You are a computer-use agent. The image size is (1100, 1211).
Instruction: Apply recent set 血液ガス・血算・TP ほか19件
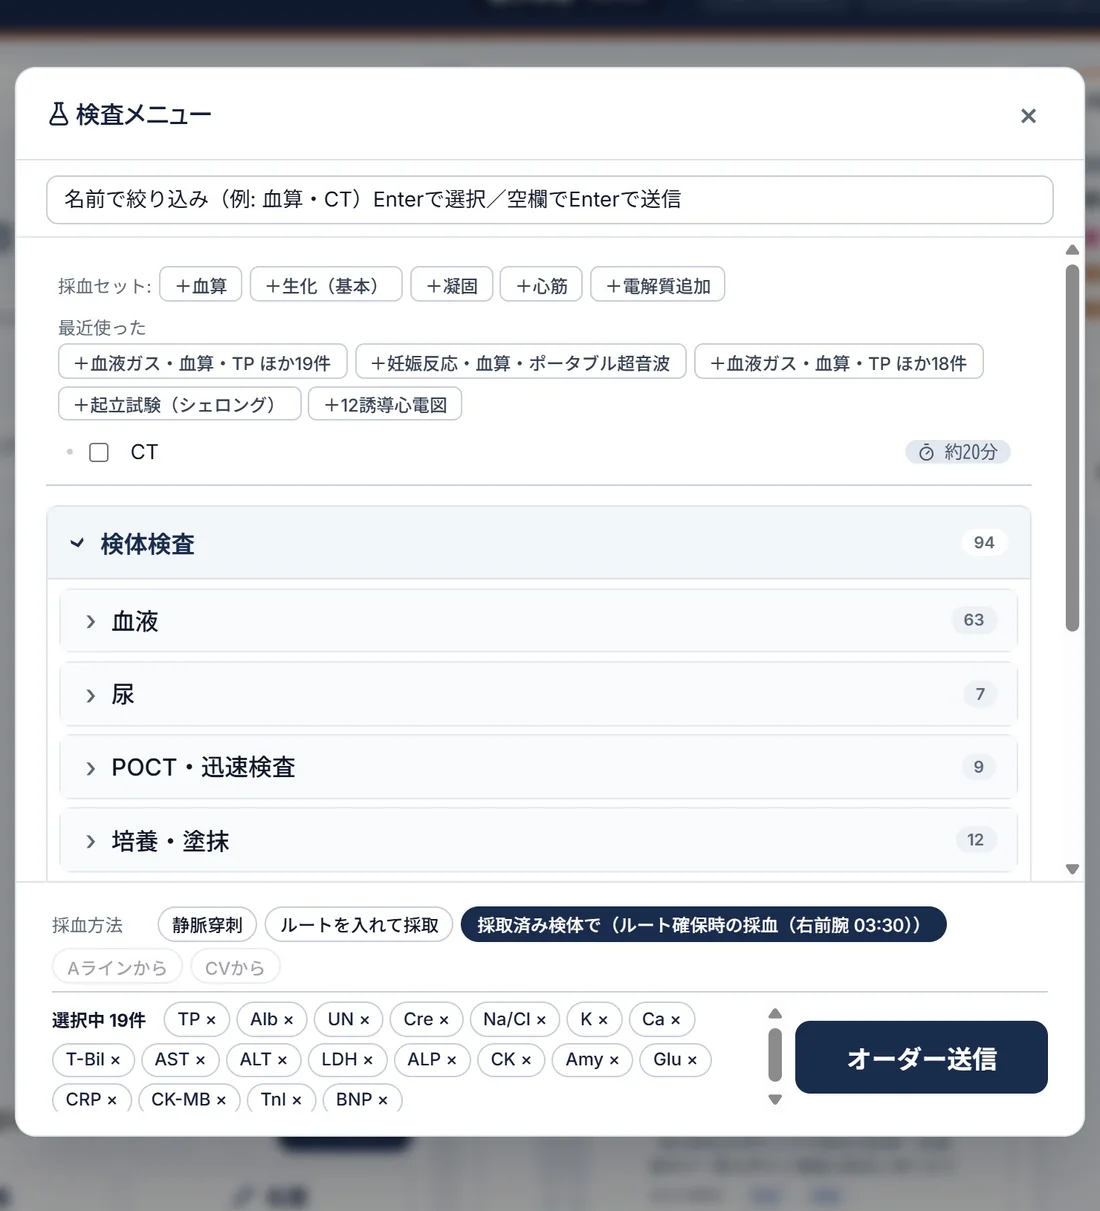pyautogui.click(x=203, y=362)
